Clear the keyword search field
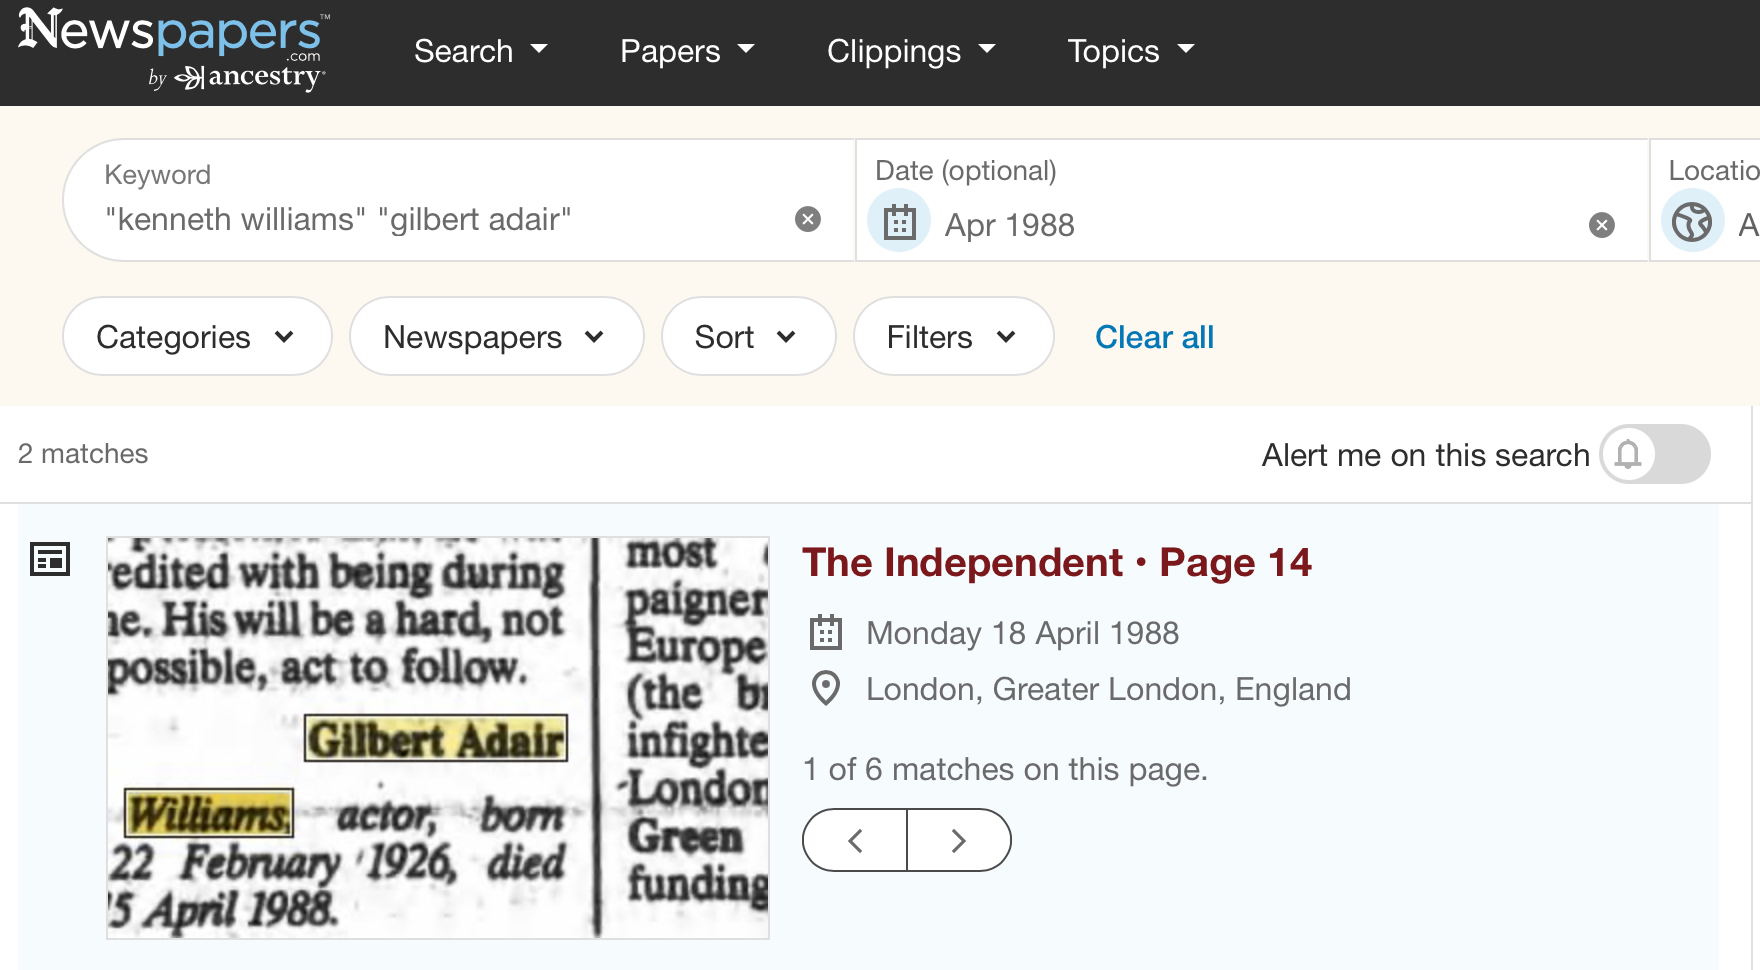The width and height of the screenshot is (1760, 970). tap(808, 219)
